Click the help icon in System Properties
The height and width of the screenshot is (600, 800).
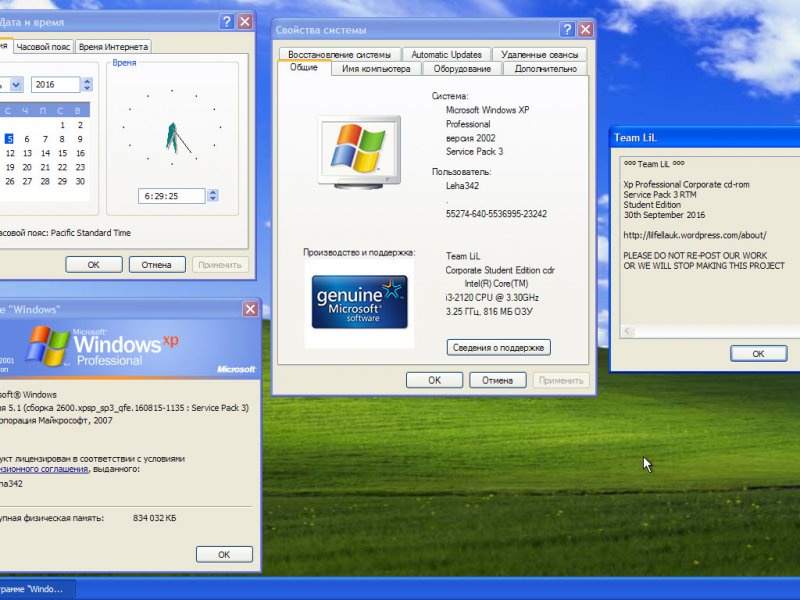point(567,29)
